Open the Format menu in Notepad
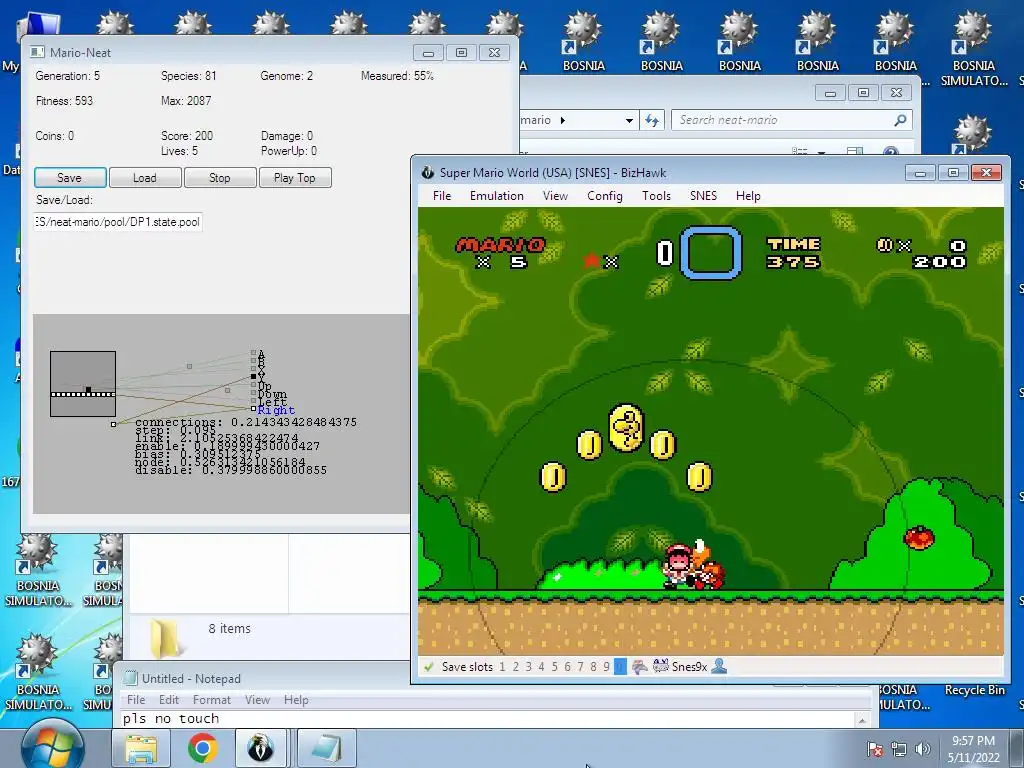The height and width of the screenshot is (768, 1024). (x=212, y=699)
